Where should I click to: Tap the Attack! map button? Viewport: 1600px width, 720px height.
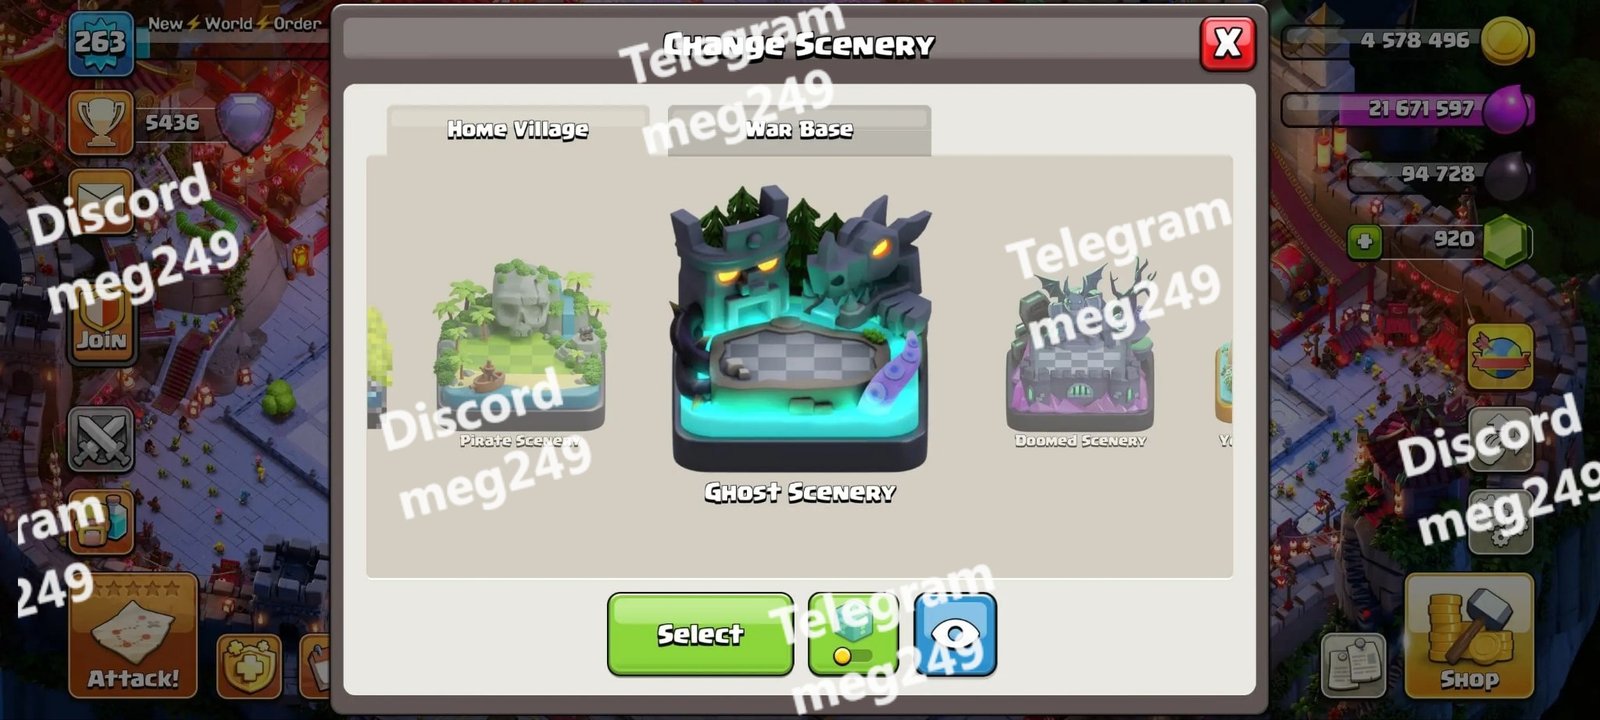pyautogui.click(x=133, y=636)
